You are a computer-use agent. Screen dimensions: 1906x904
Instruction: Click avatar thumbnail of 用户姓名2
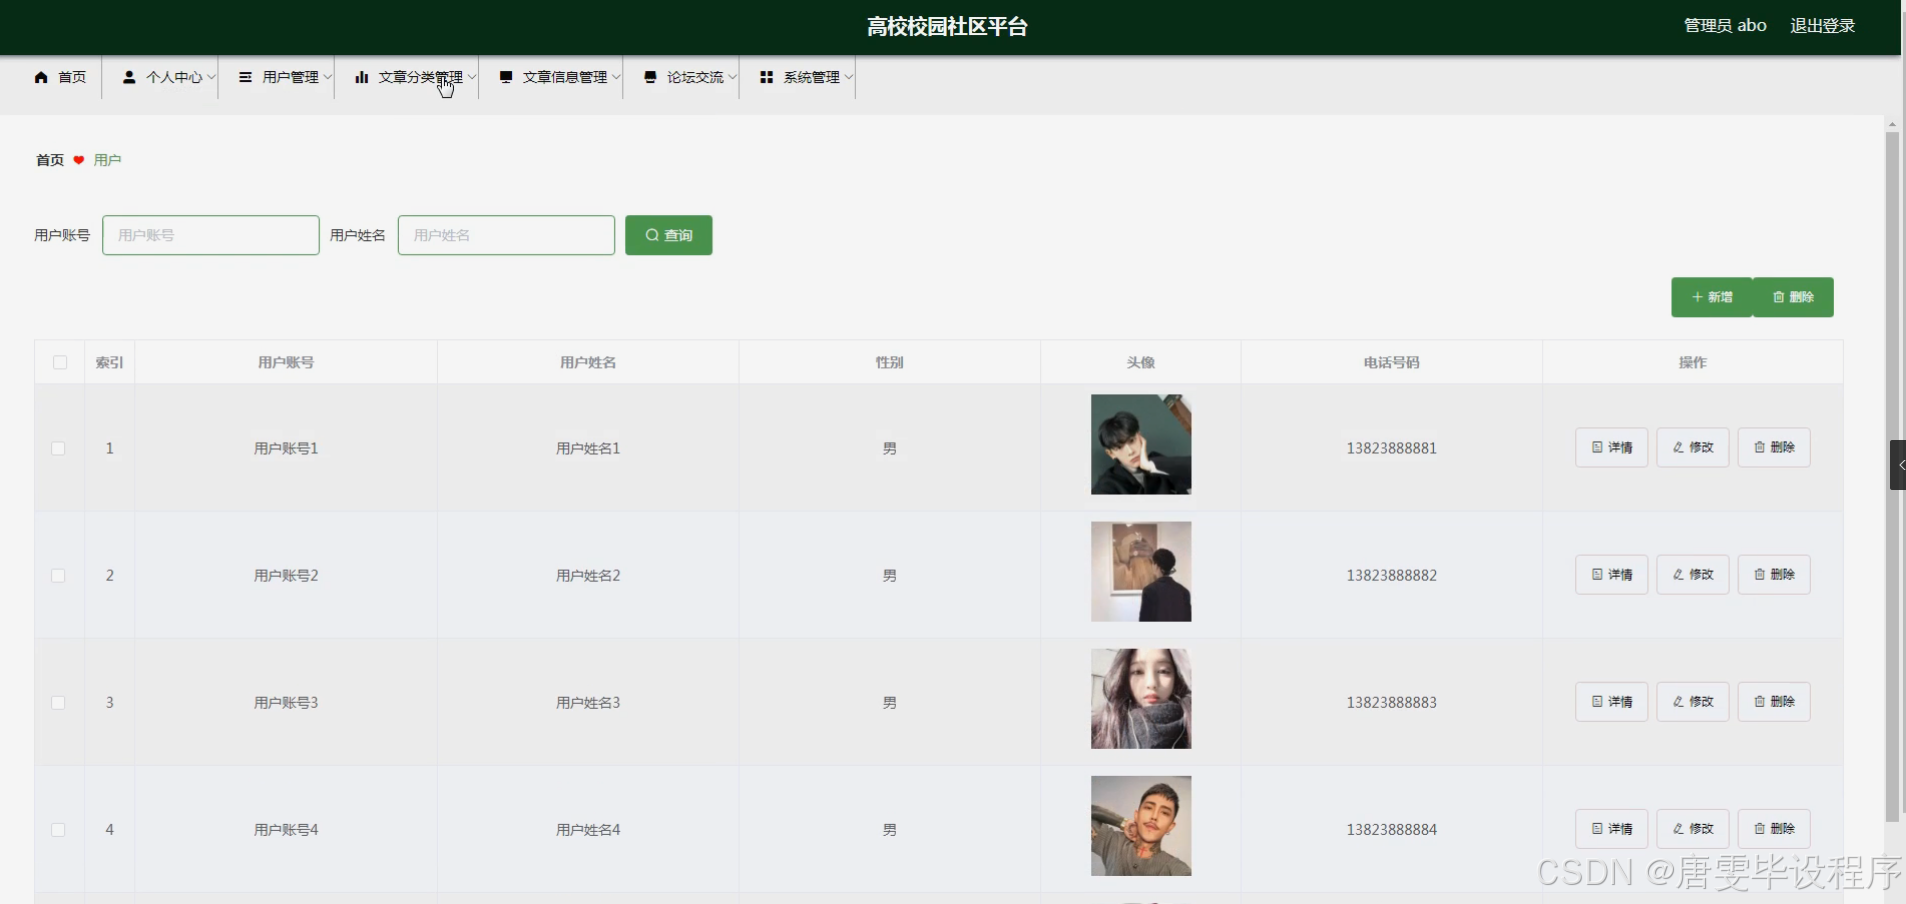pyautogui.click(x=1141, y=571)
